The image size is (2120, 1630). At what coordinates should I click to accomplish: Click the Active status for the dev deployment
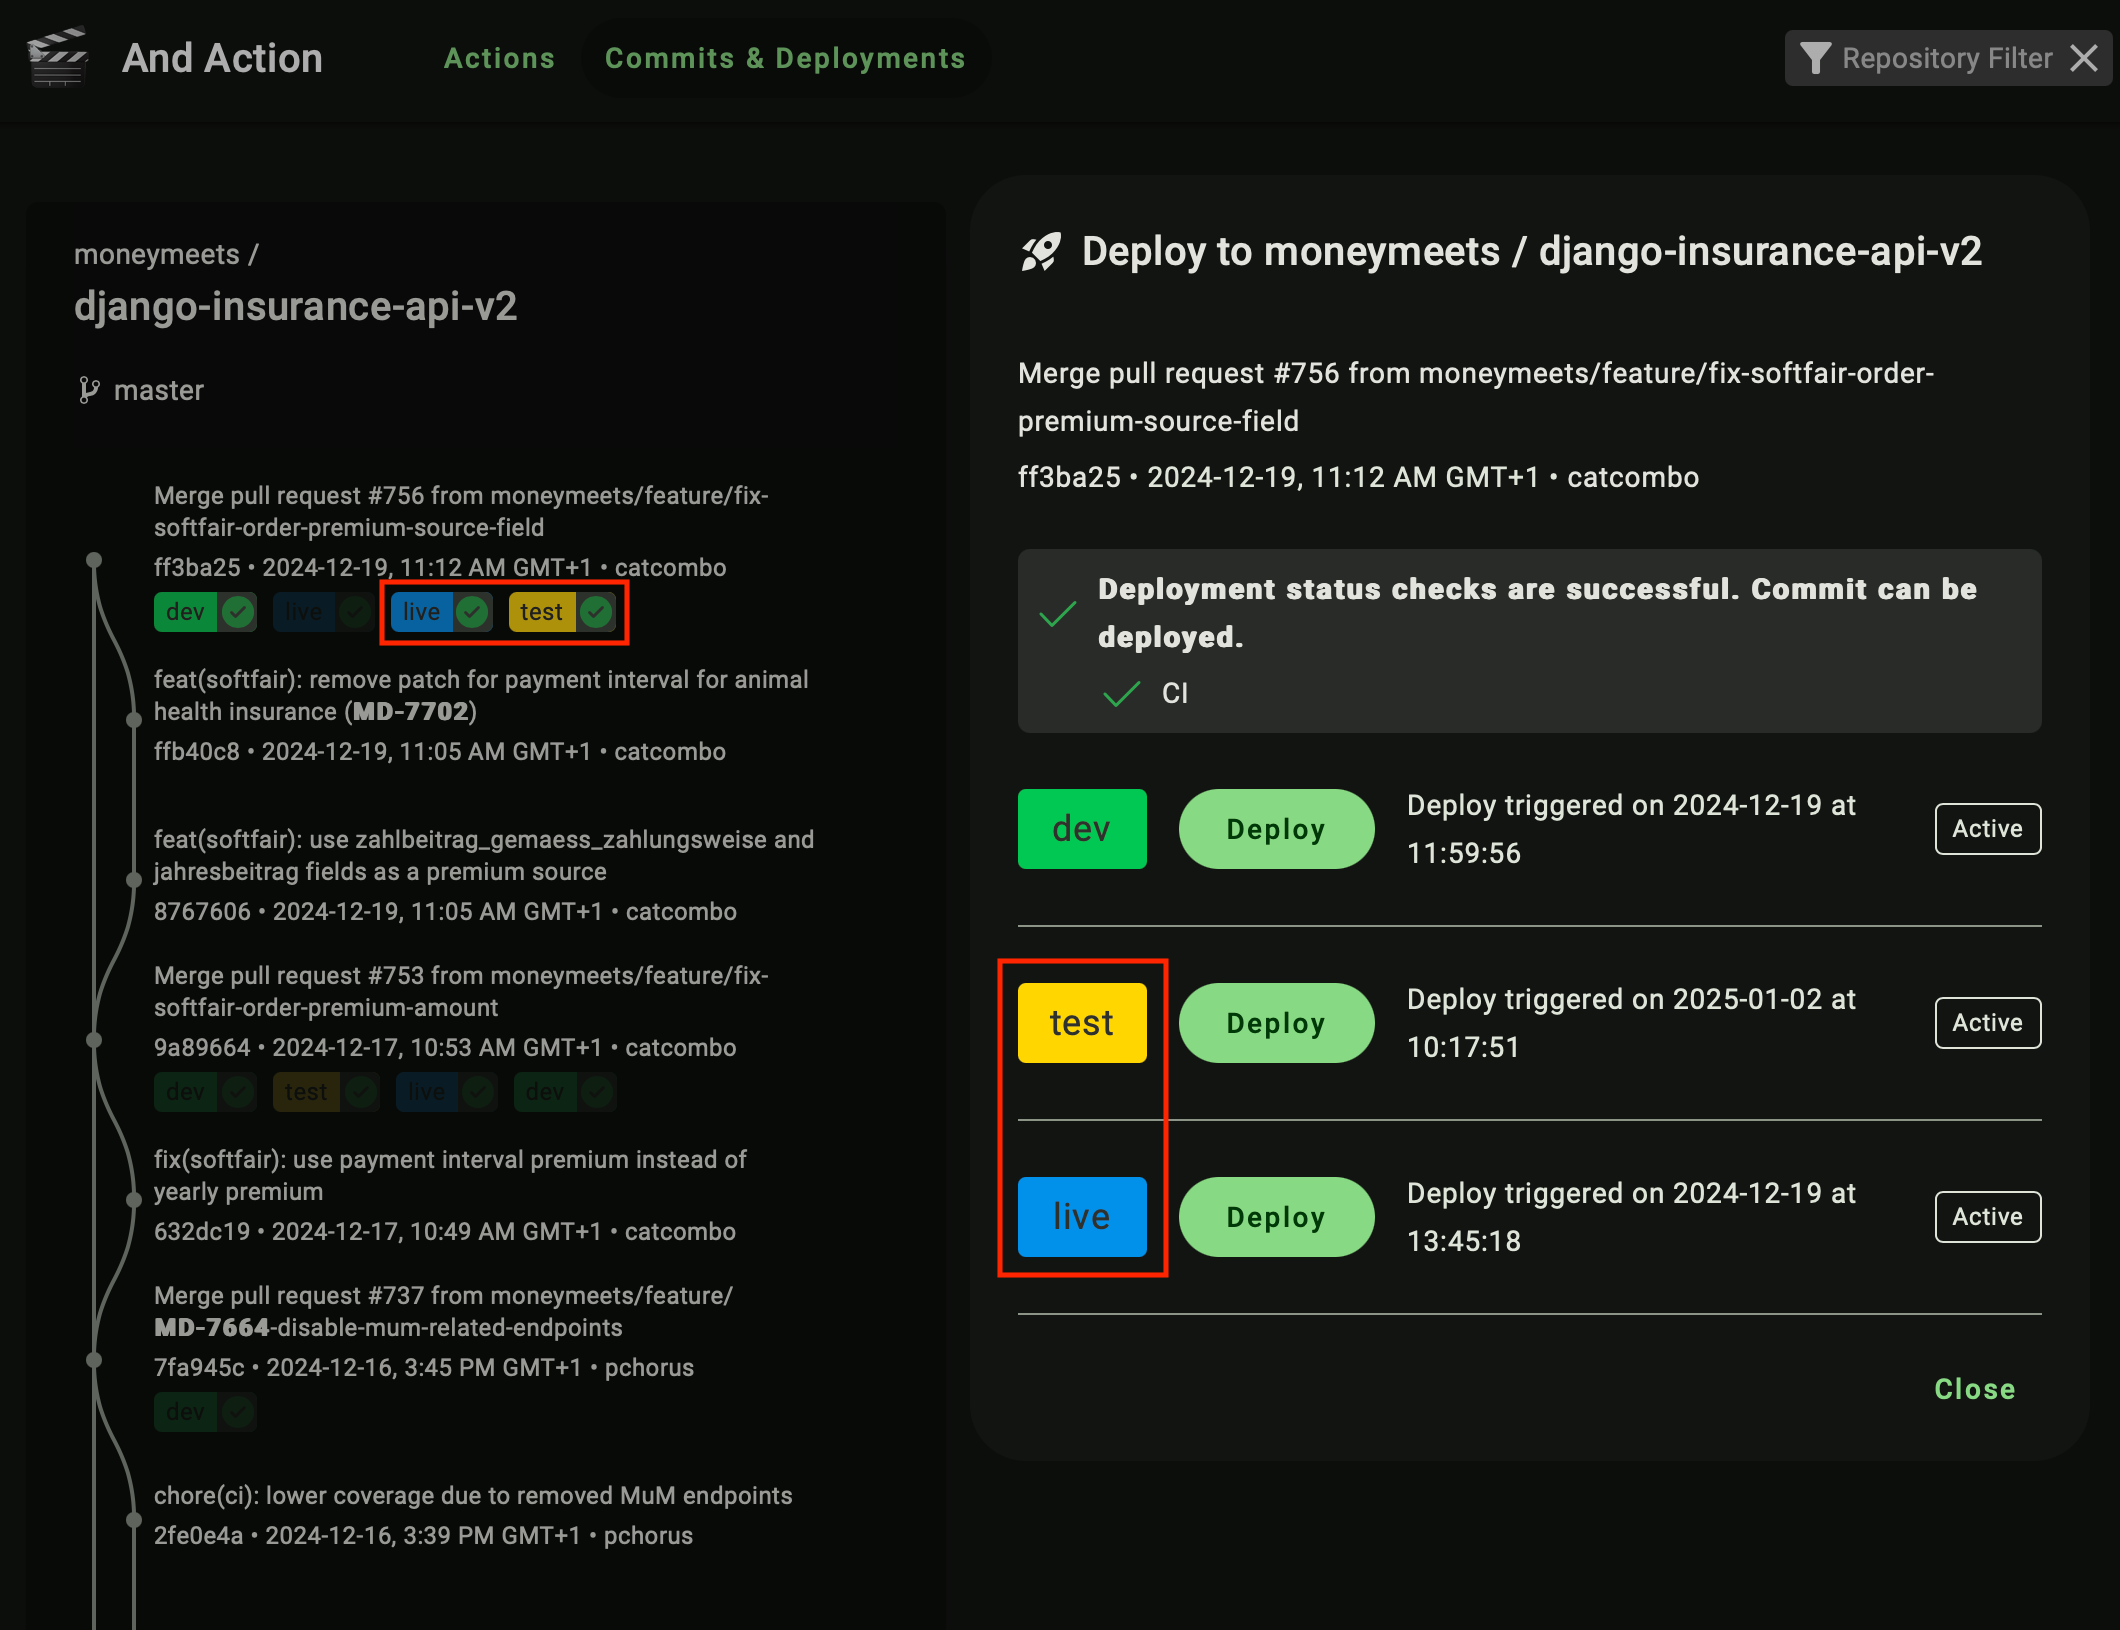point(1987,829)
